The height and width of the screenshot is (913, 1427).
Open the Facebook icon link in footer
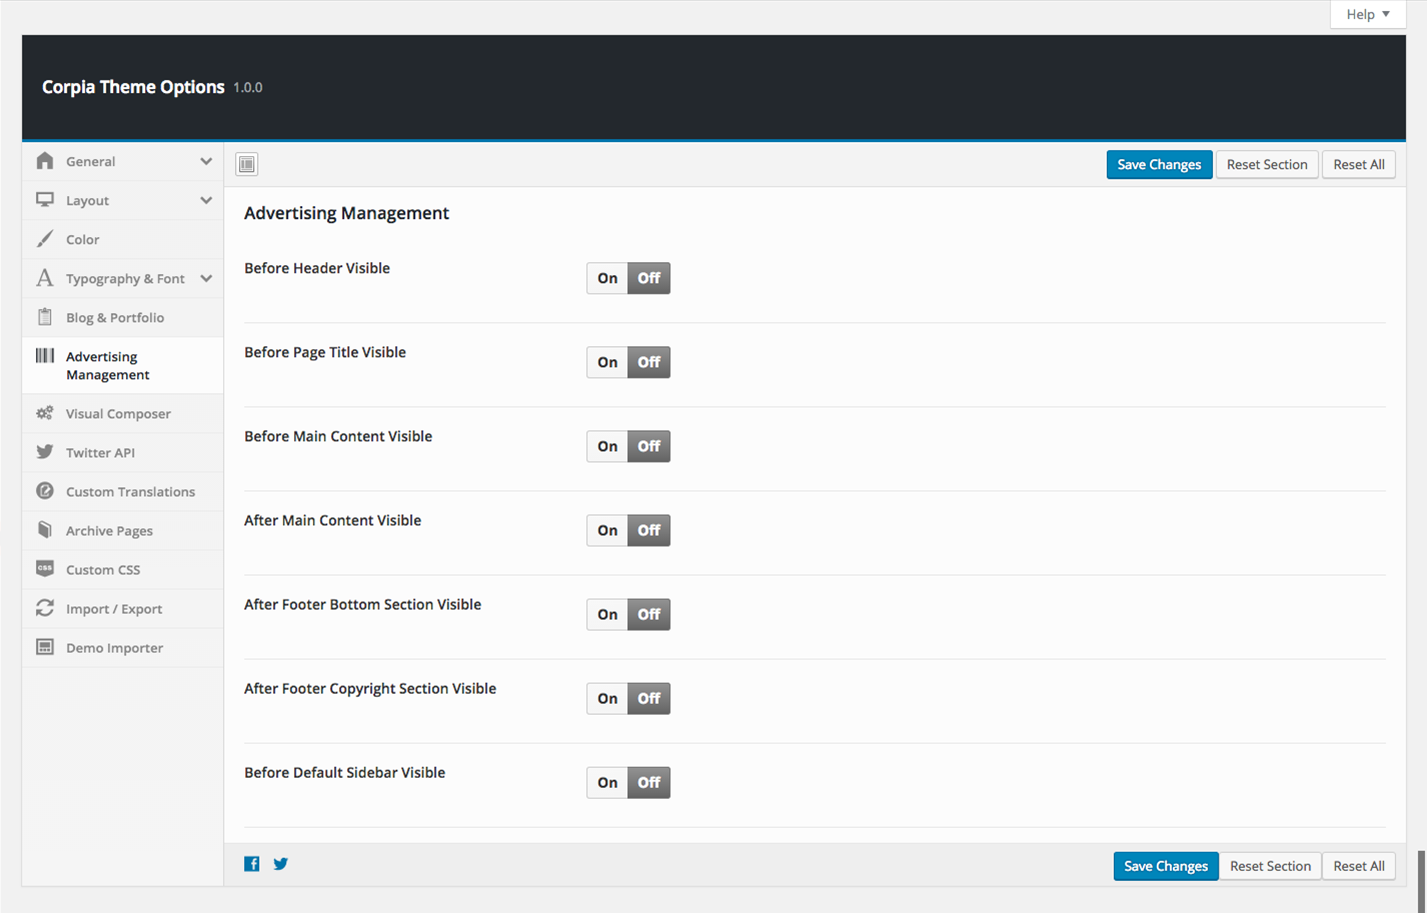(252, 864)
